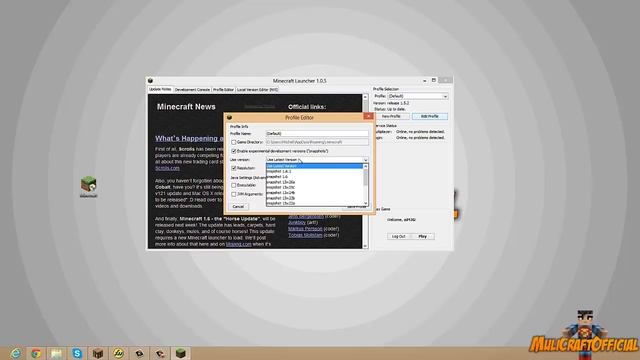Viewport: 640px width, 360px height.
Task: Launch Google Chrome from the taskbar
Action: click(36, 353)
